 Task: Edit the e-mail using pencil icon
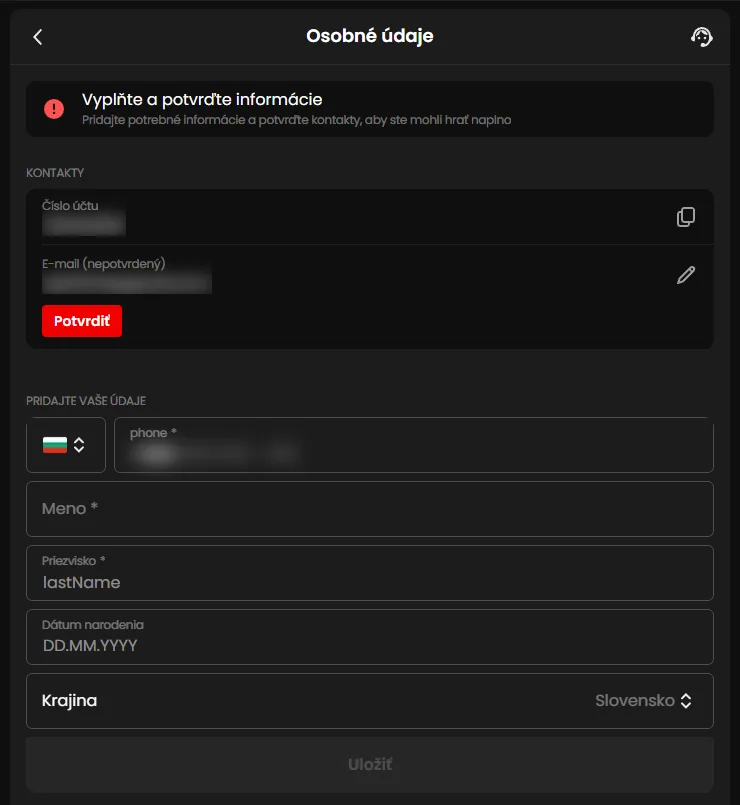coord(686,275)
